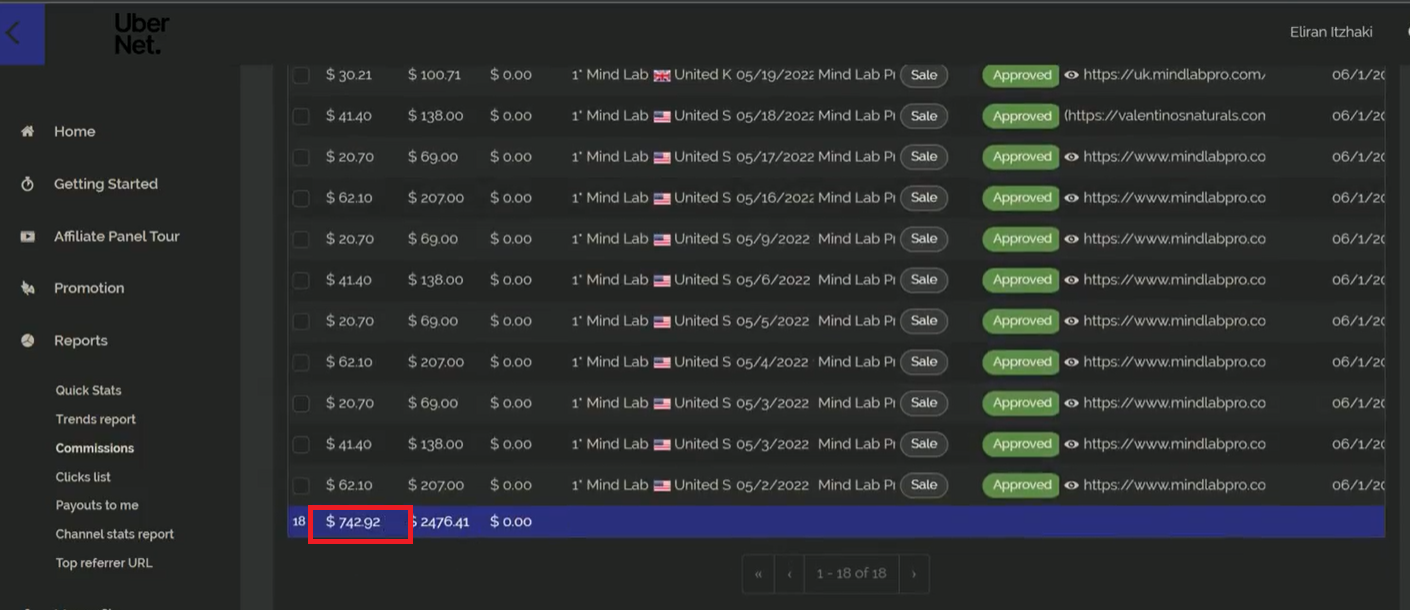Tick the checkbox on the 05/5/2022 row
1410x610 pixels.
[x=301, y=321]
